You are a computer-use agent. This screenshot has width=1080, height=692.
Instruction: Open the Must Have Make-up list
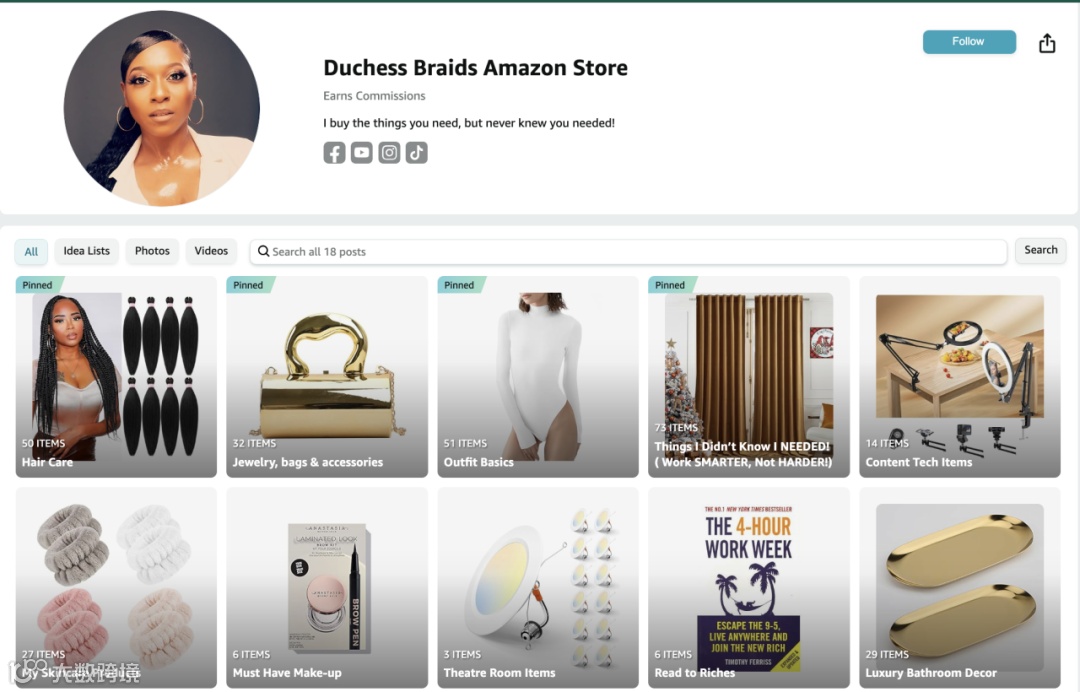(327, 587)
